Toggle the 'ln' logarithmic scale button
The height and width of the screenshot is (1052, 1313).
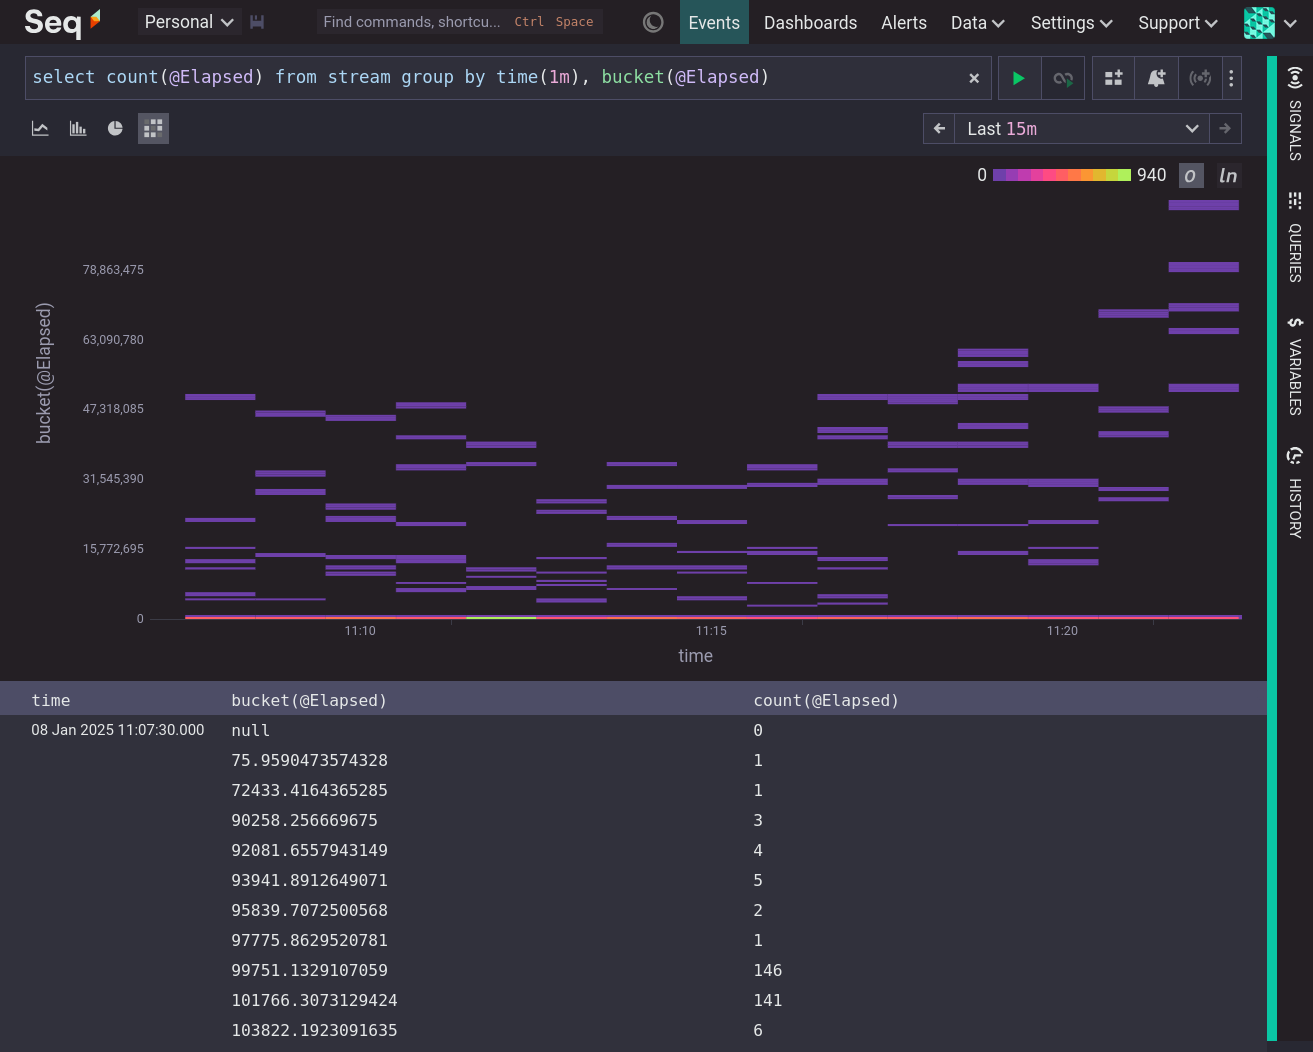point(1227,176)
